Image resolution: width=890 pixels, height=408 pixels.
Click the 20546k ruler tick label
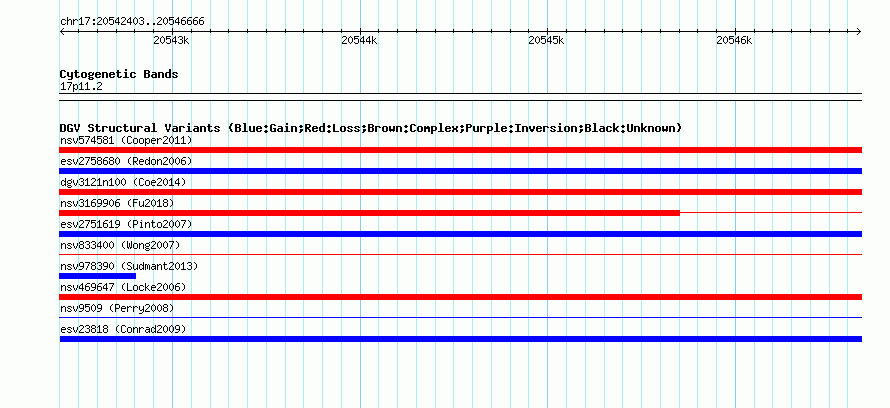point(734,40)
